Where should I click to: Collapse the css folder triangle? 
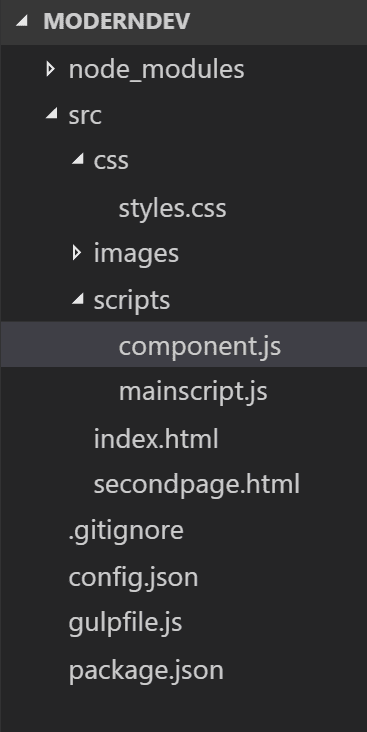tap(78, 159)
